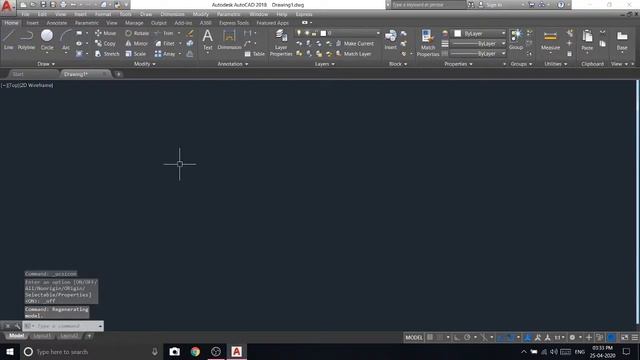Open the linetype ByLayer dropdown
This screenshot has height=360, width=640.
click(x=478, y=53)
